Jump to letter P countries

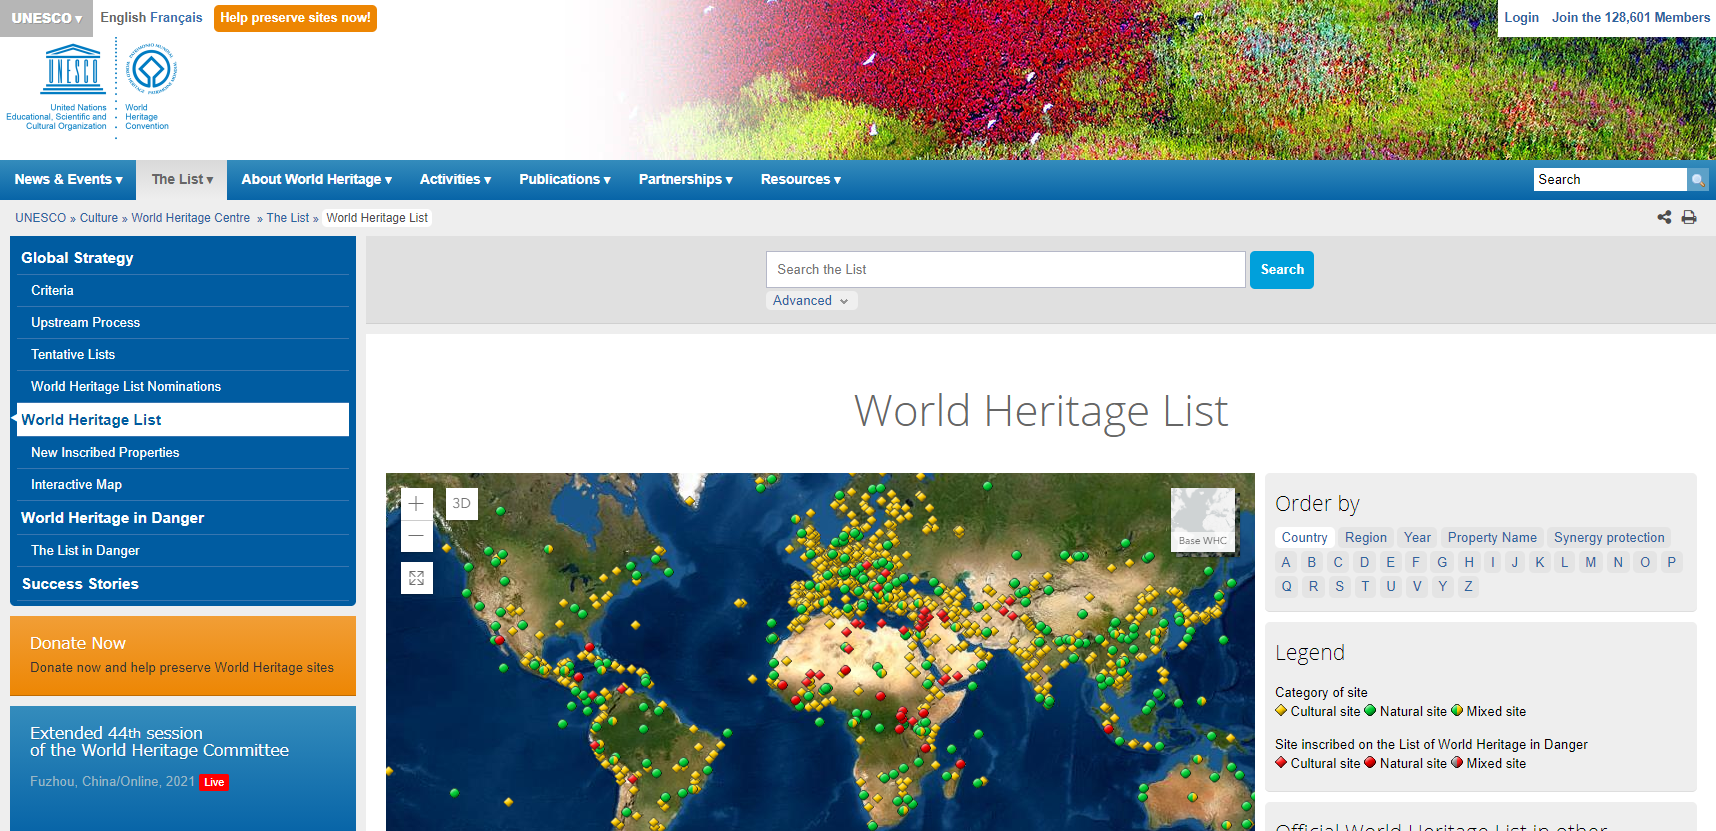pyautogui.click(x=1671, y=562)
